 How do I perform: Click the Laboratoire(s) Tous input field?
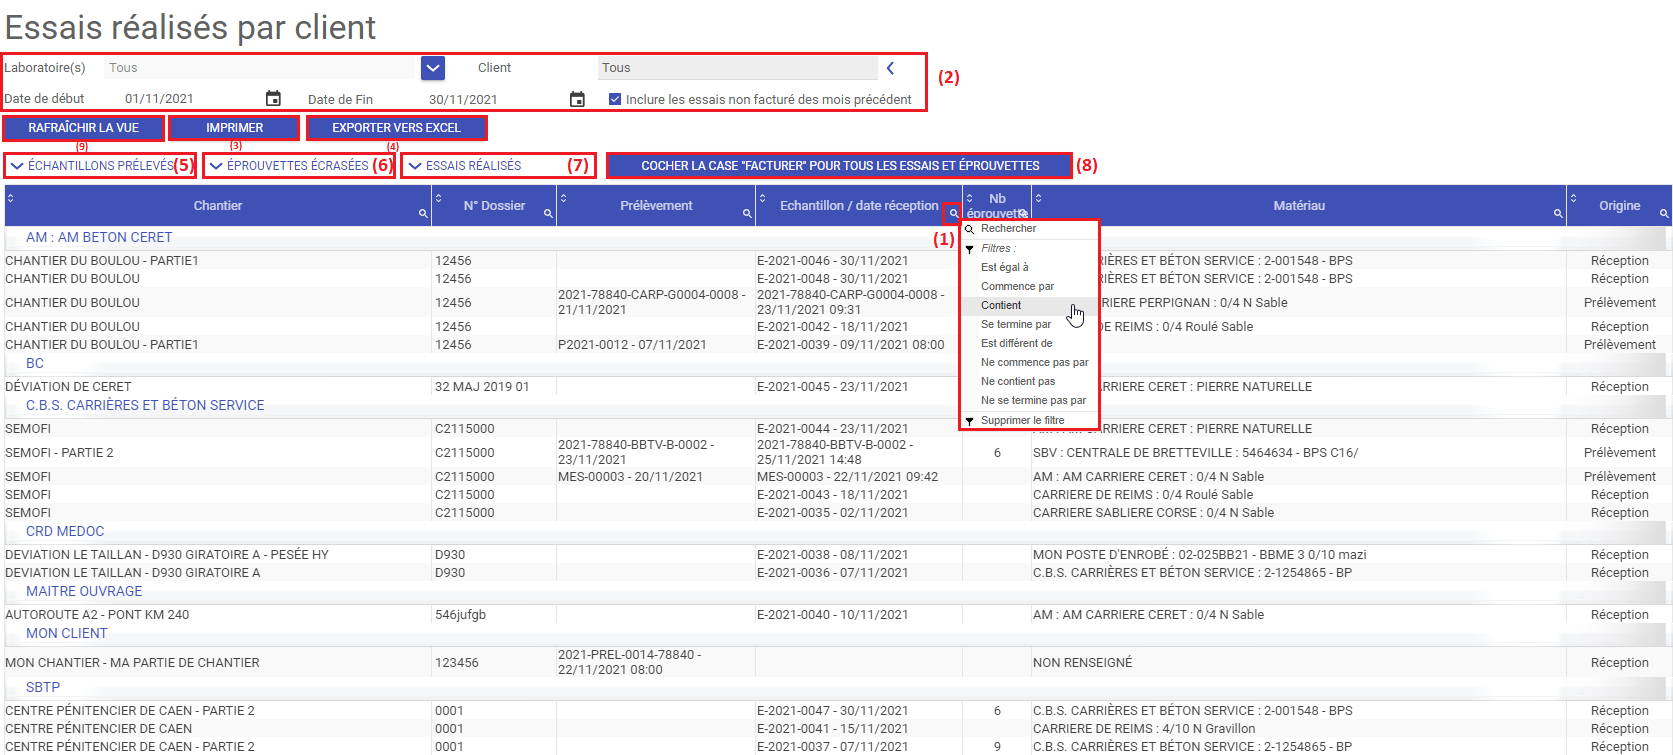tap(262, 68)
